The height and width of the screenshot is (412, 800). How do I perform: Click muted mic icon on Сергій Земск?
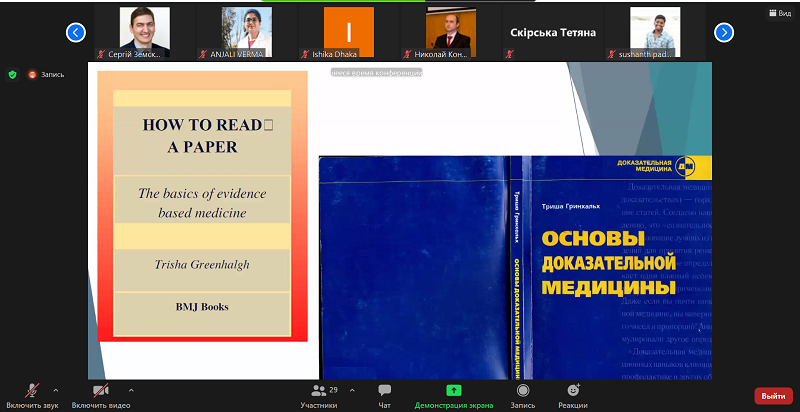(102, 54)
